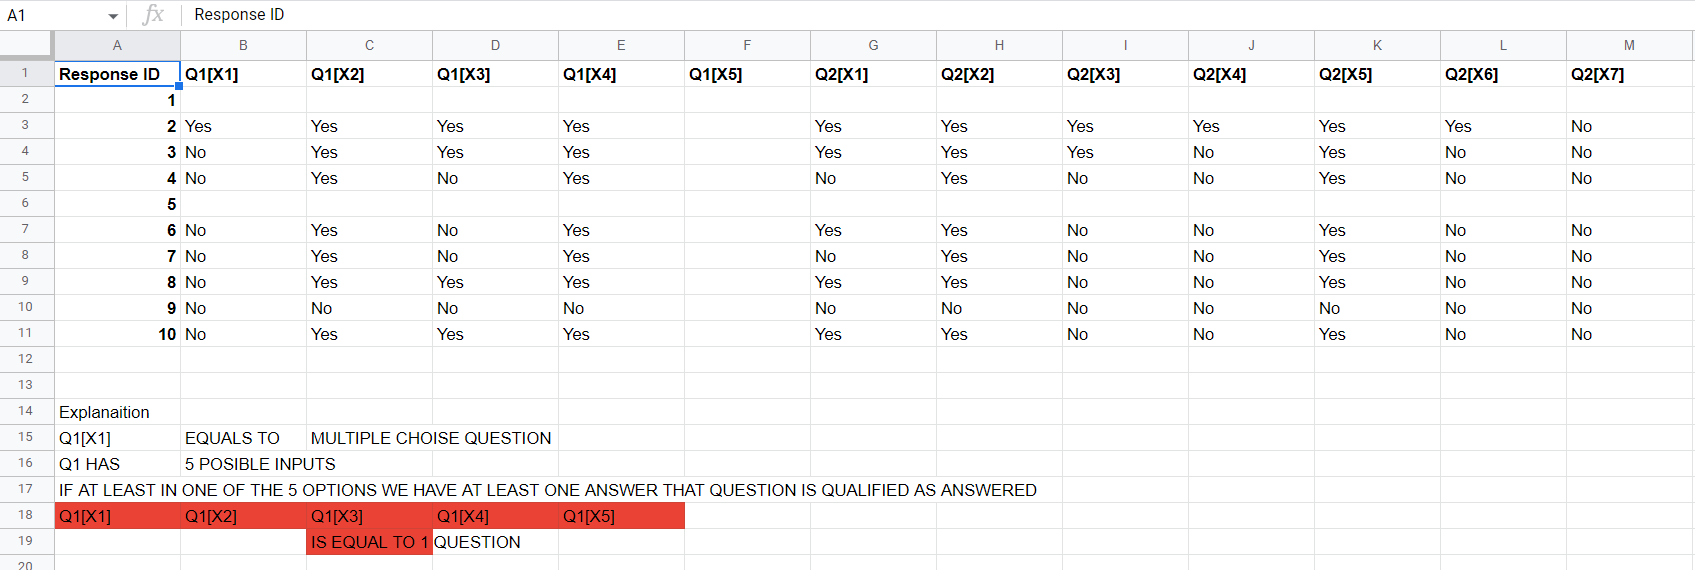Click the fx function icon
The width and height of the screenshot is (1695, 570).
(x=153, y=15)
